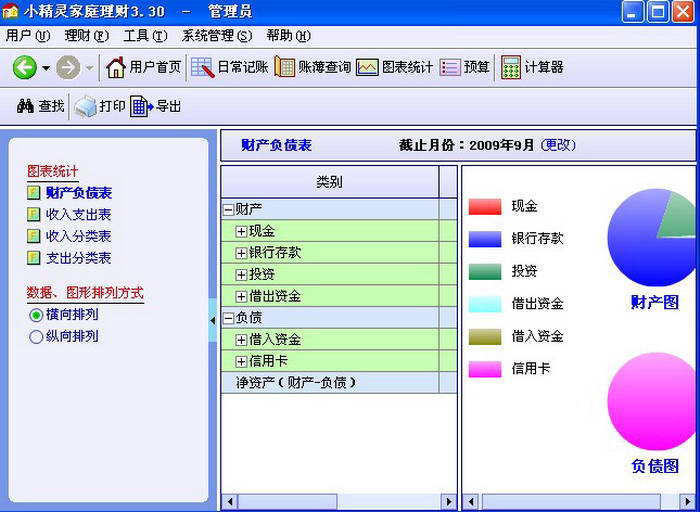Click the grey Forward arrow icon
Image resolution: width=700 pixels, height=512 pixels.
68,68
